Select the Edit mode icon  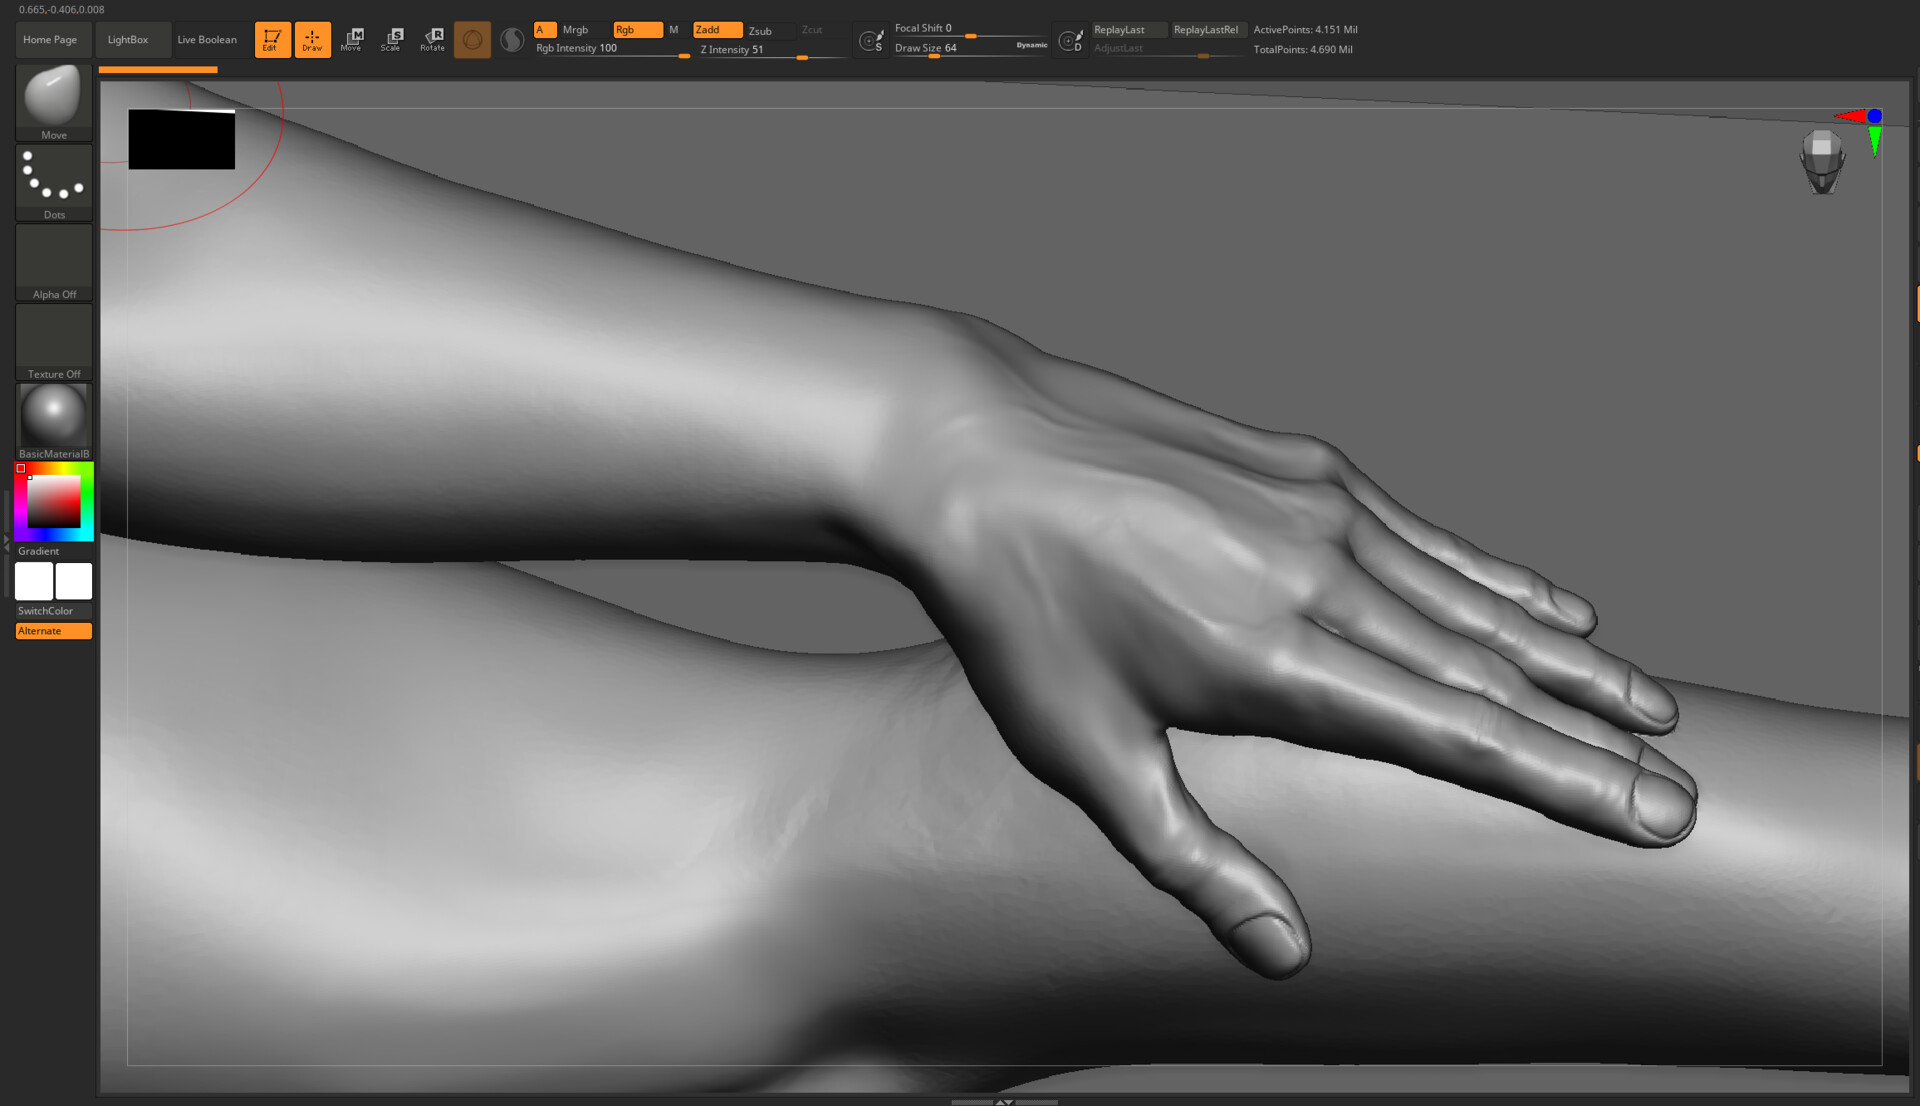click(272, 39)
